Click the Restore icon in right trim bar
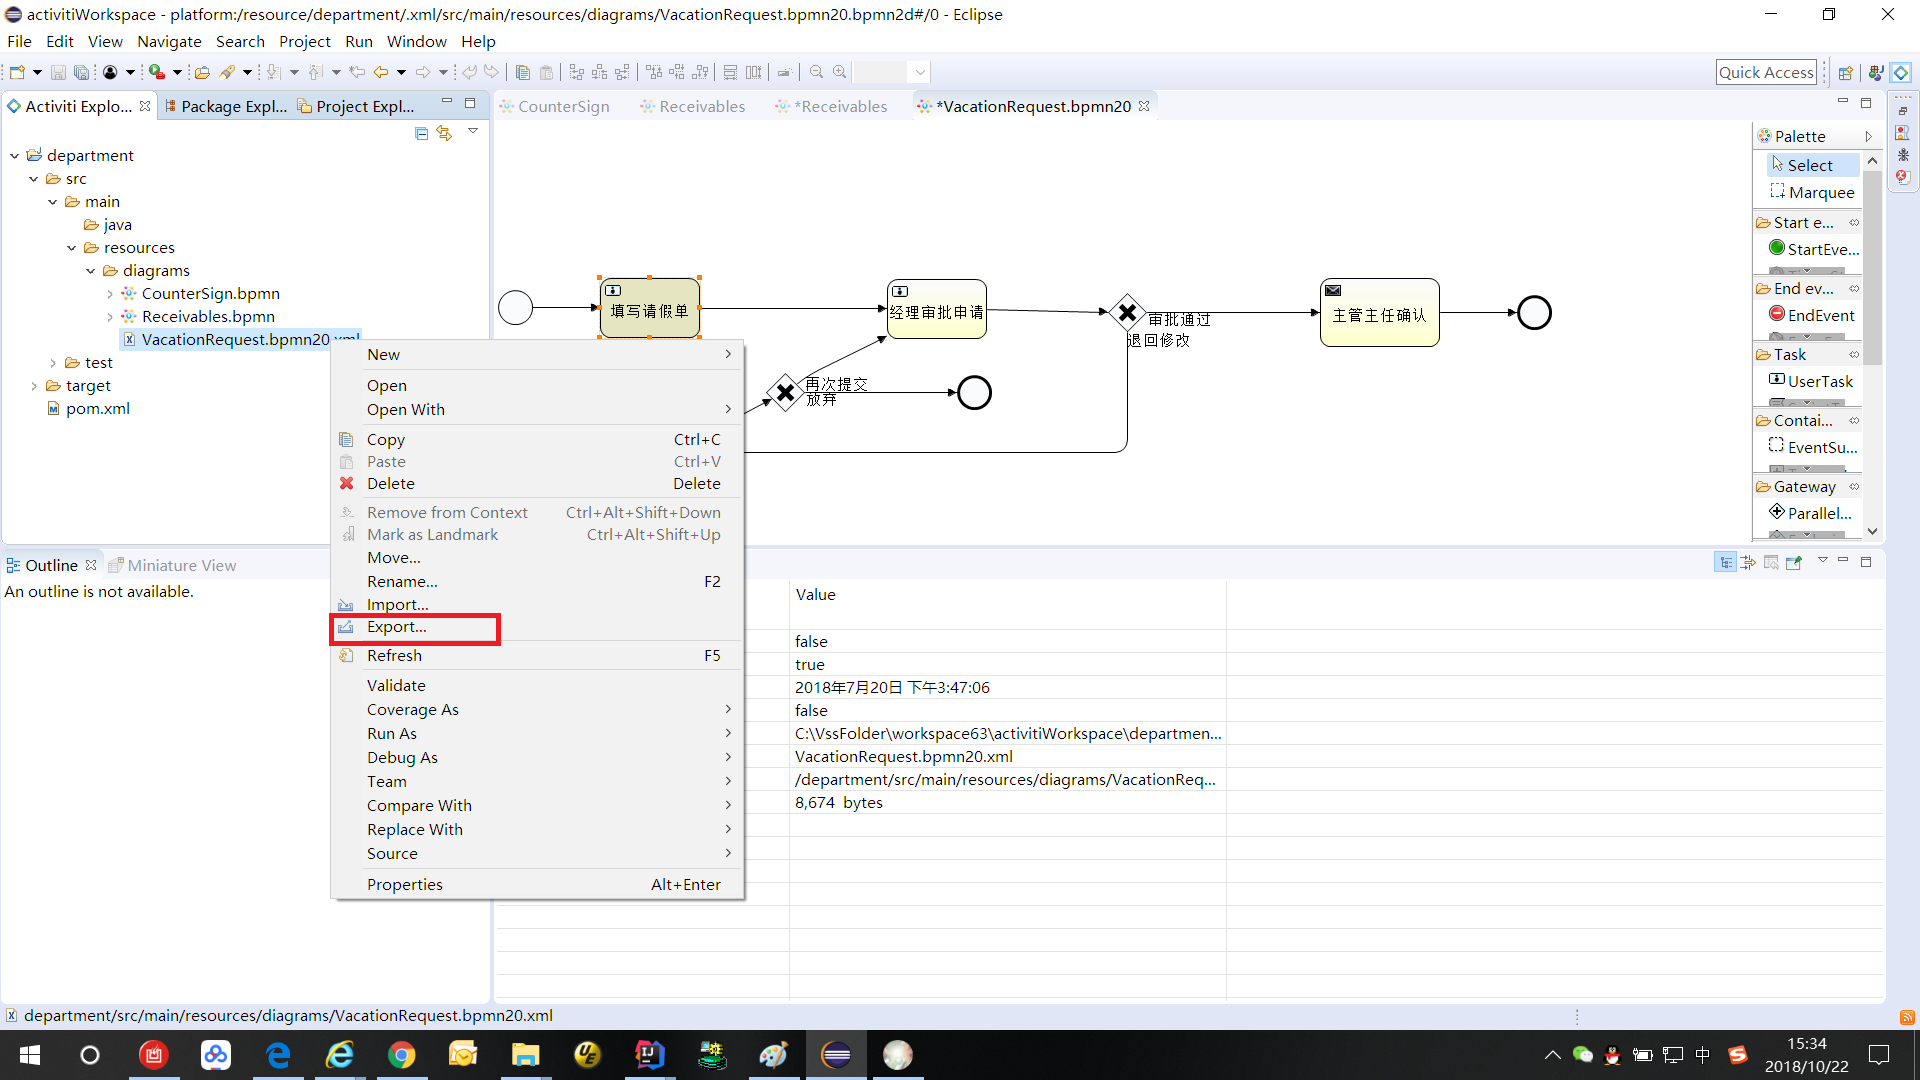This screenshot has width=1920, height=1080. pos(1903,111)
